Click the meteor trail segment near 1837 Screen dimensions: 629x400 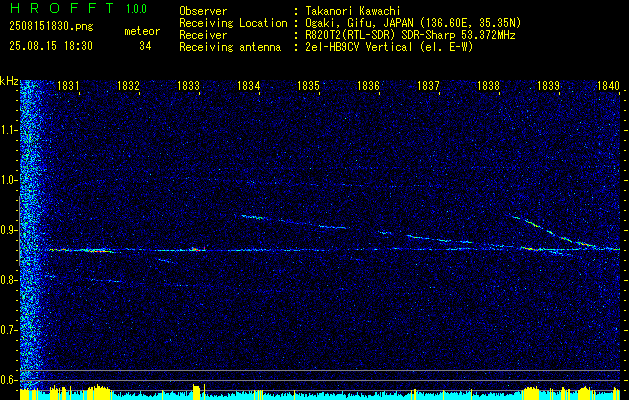click(439, 239)
